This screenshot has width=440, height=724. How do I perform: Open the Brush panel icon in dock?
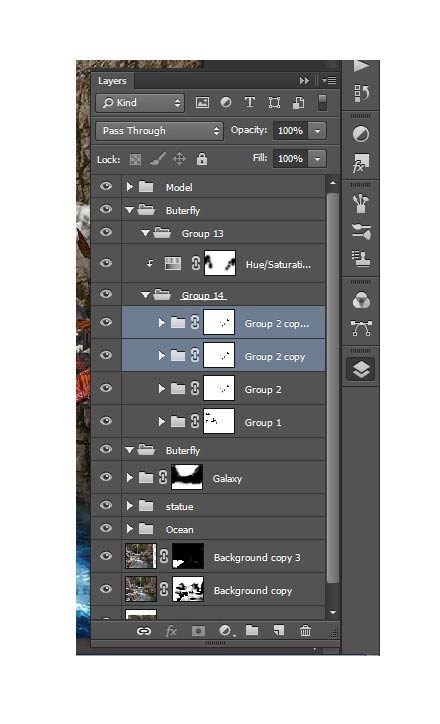[361, 204]
